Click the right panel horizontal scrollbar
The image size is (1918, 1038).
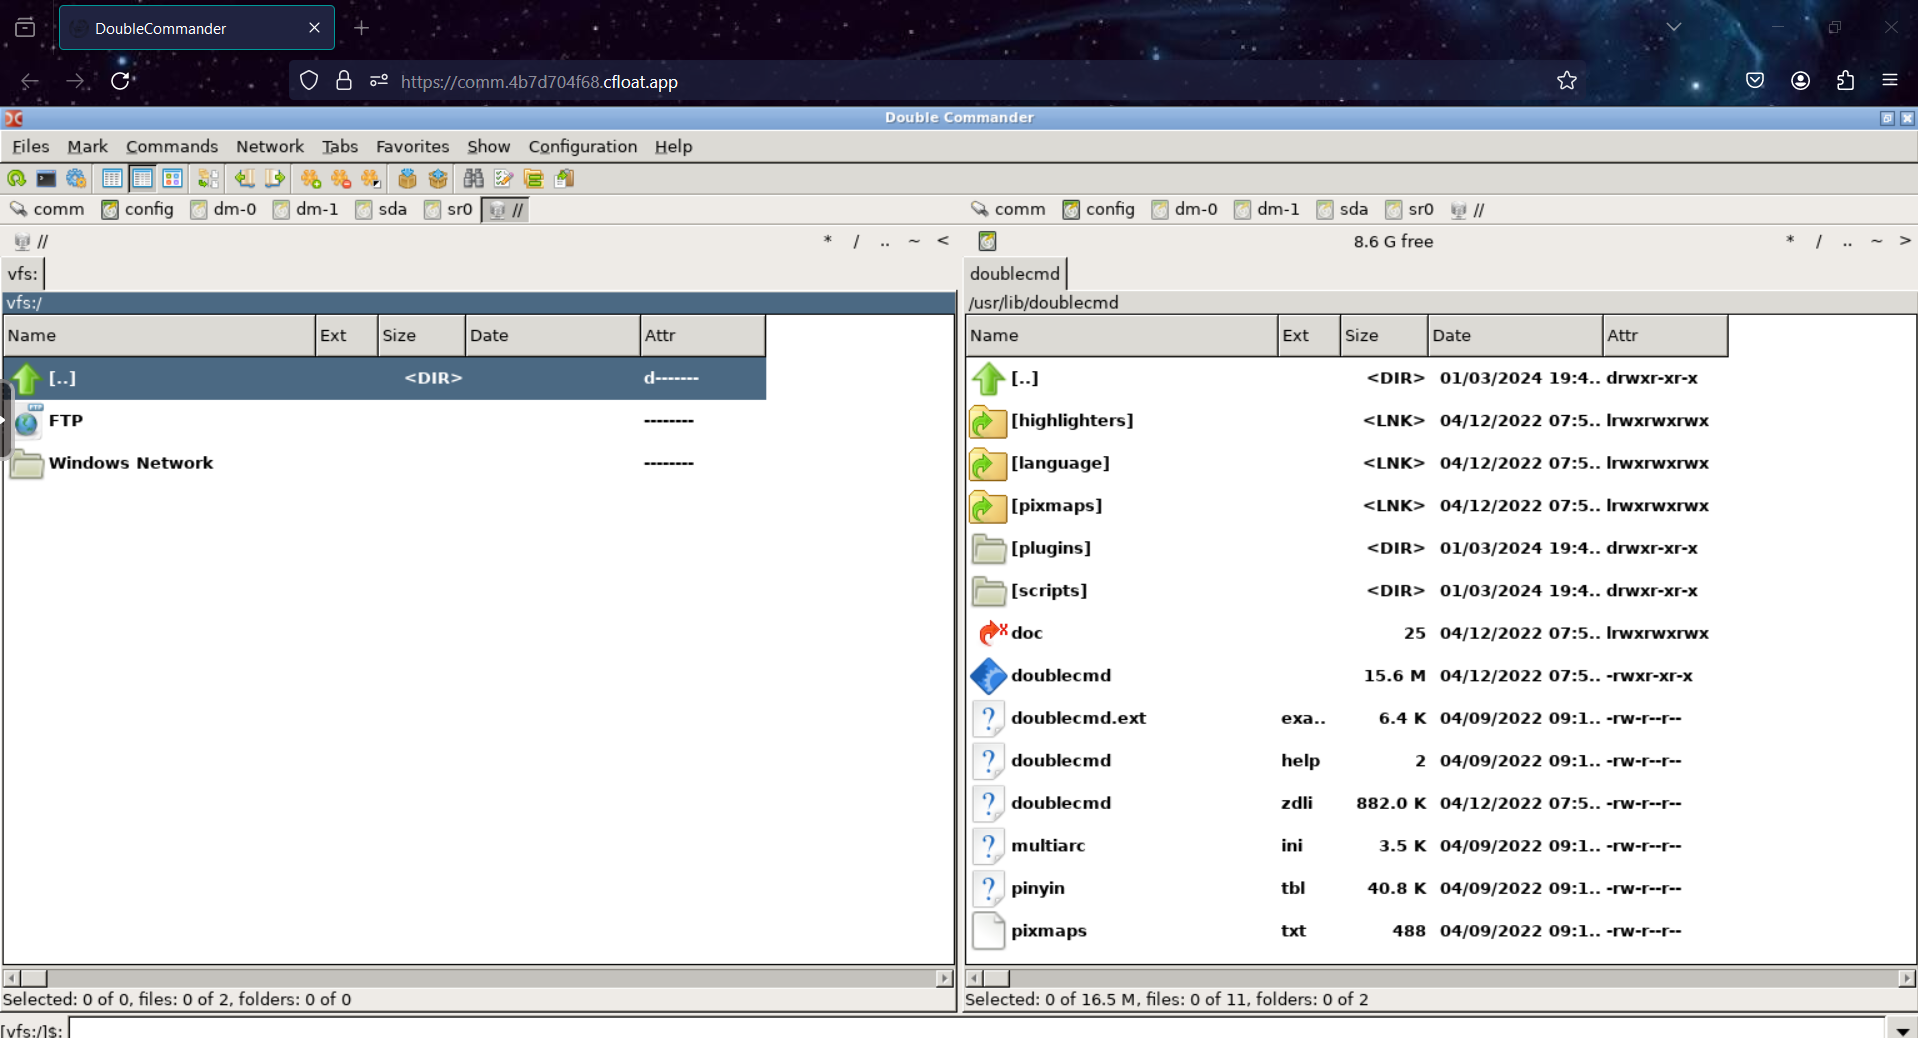tap(1441, 978)
